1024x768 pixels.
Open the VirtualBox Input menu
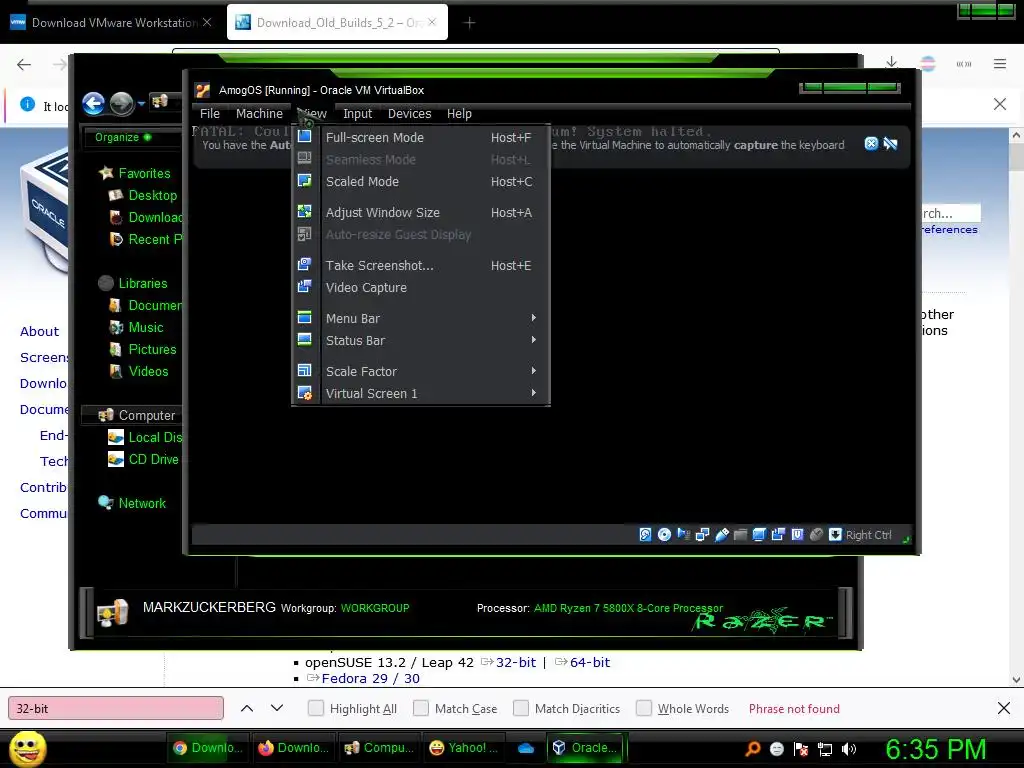[x=357, y=114]
